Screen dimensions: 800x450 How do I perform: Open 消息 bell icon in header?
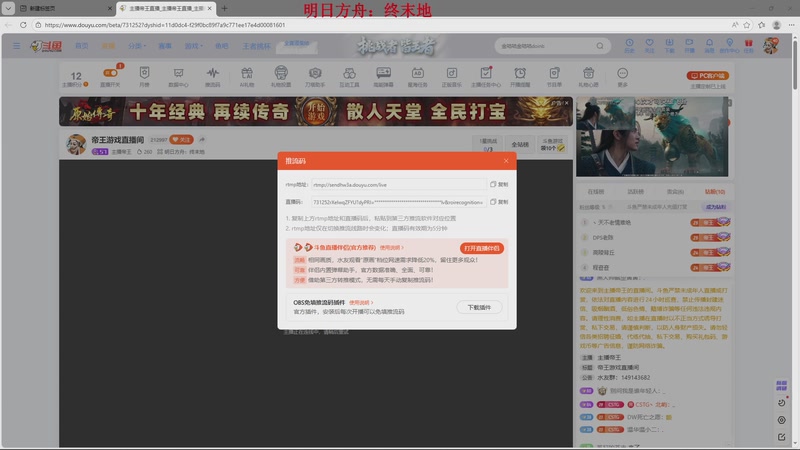tap(709, 46)
